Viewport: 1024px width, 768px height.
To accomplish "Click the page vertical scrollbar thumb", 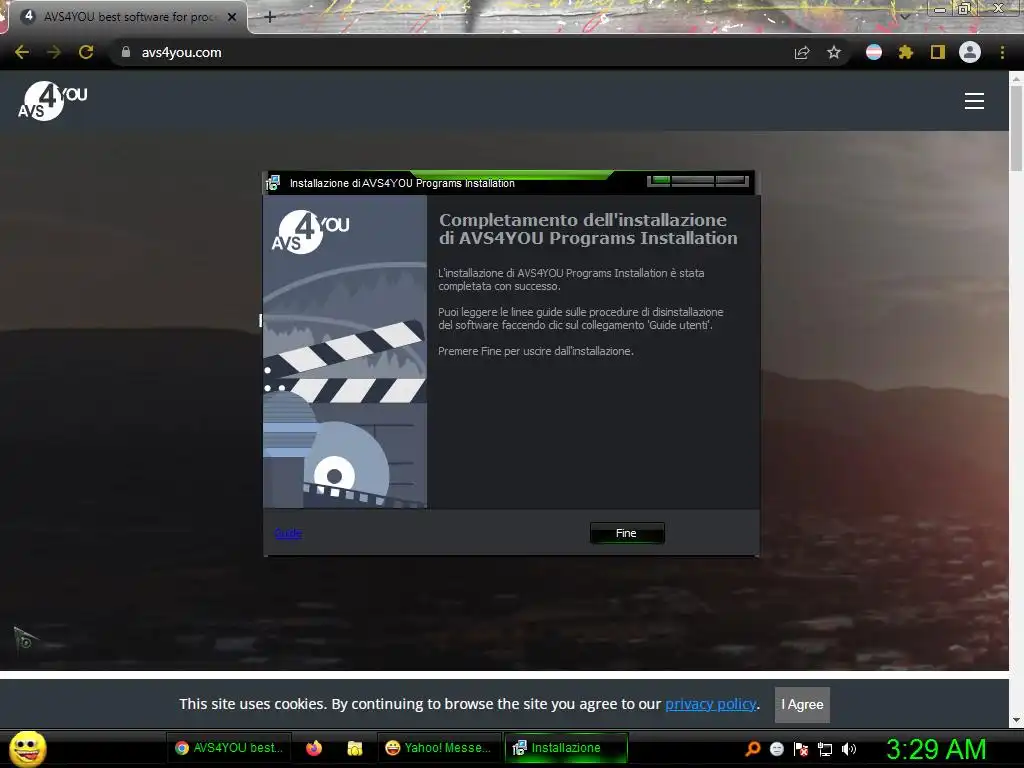I will click(1016, 127).
